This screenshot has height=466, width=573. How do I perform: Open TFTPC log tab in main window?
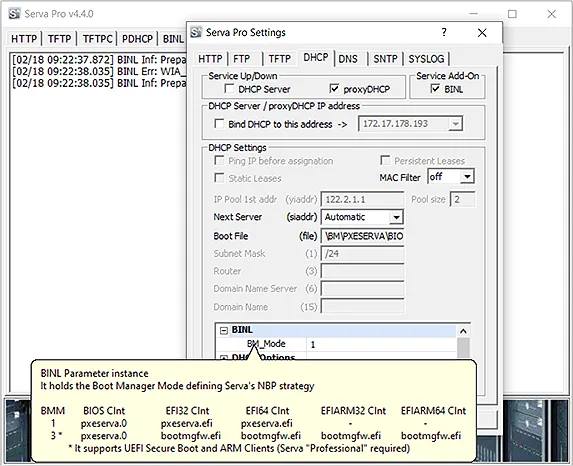coord(97,38)
